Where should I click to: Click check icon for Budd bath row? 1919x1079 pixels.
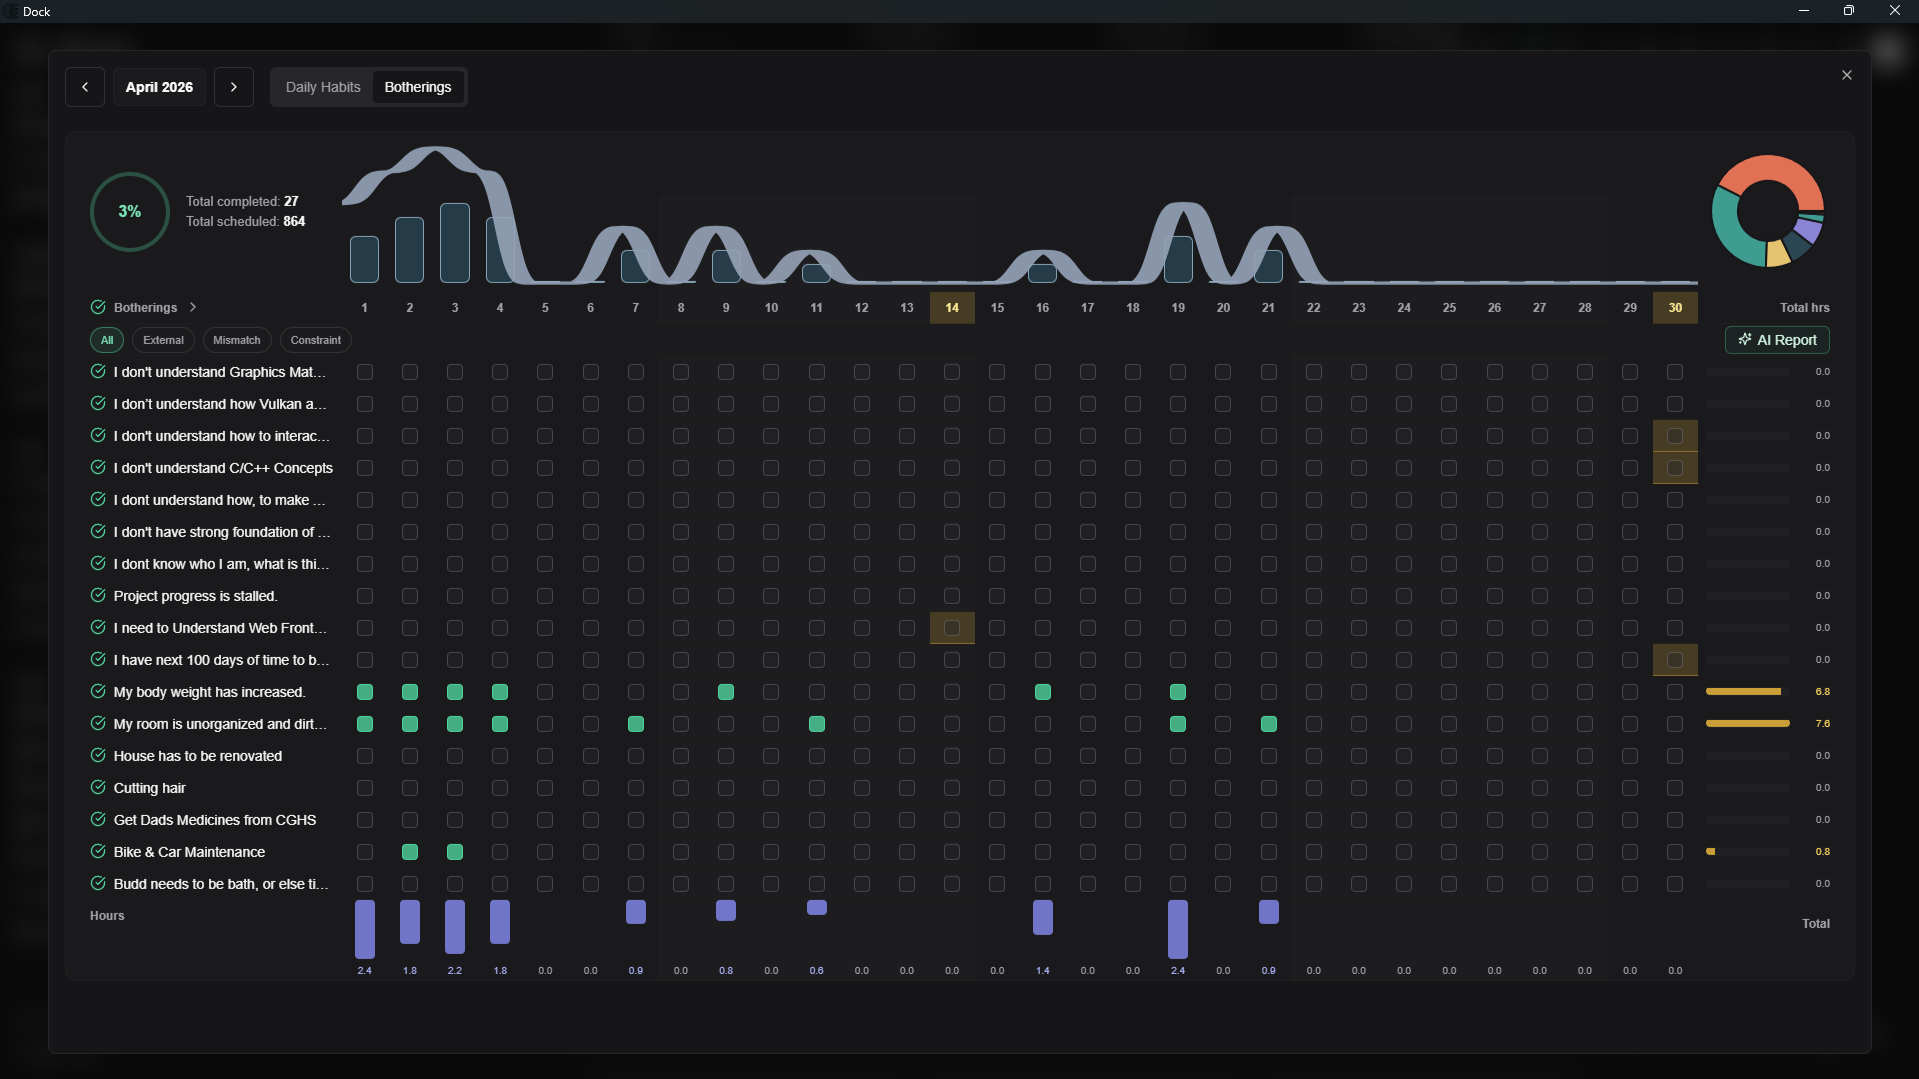point(98,883)
